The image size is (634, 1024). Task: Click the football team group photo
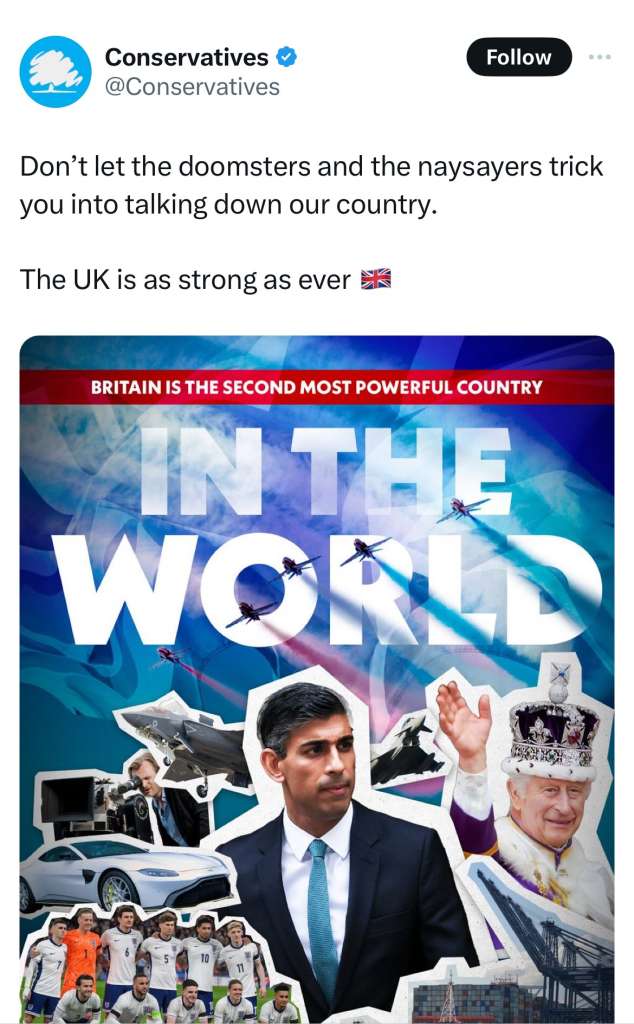[x=150, y=965]
